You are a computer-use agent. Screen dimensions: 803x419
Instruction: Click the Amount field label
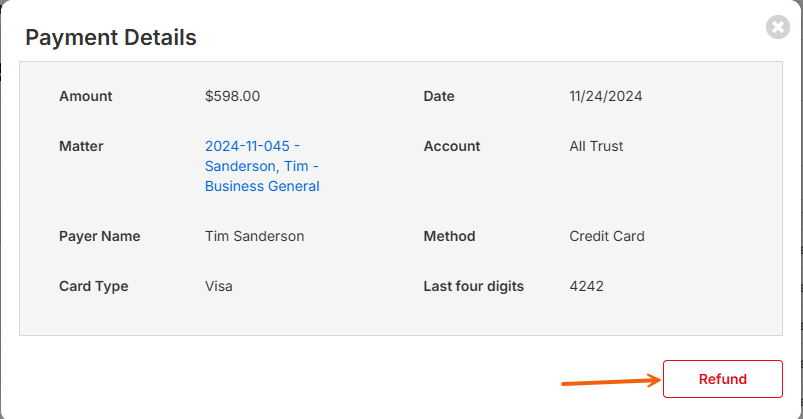point(86,97)
